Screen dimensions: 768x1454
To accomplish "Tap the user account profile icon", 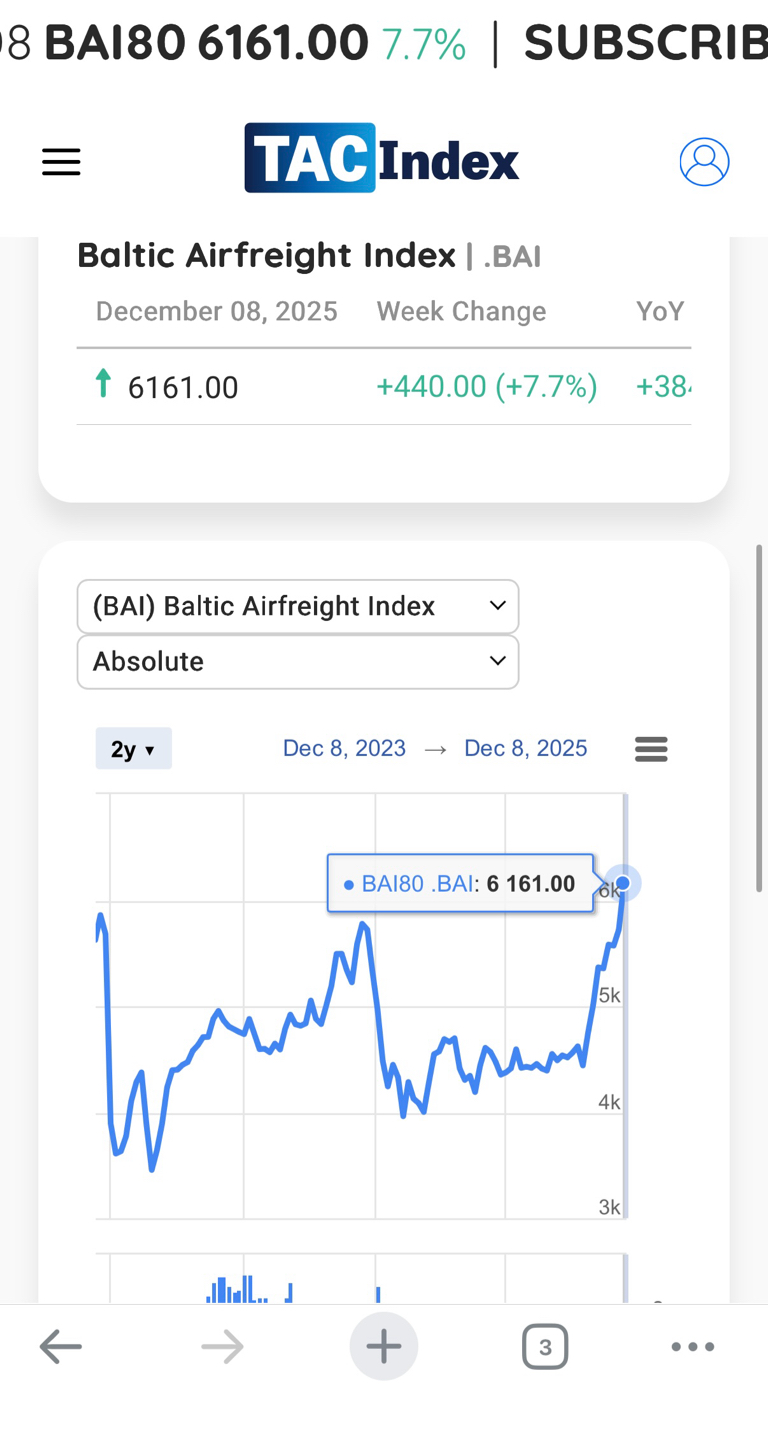I will (x=704, y=162).
